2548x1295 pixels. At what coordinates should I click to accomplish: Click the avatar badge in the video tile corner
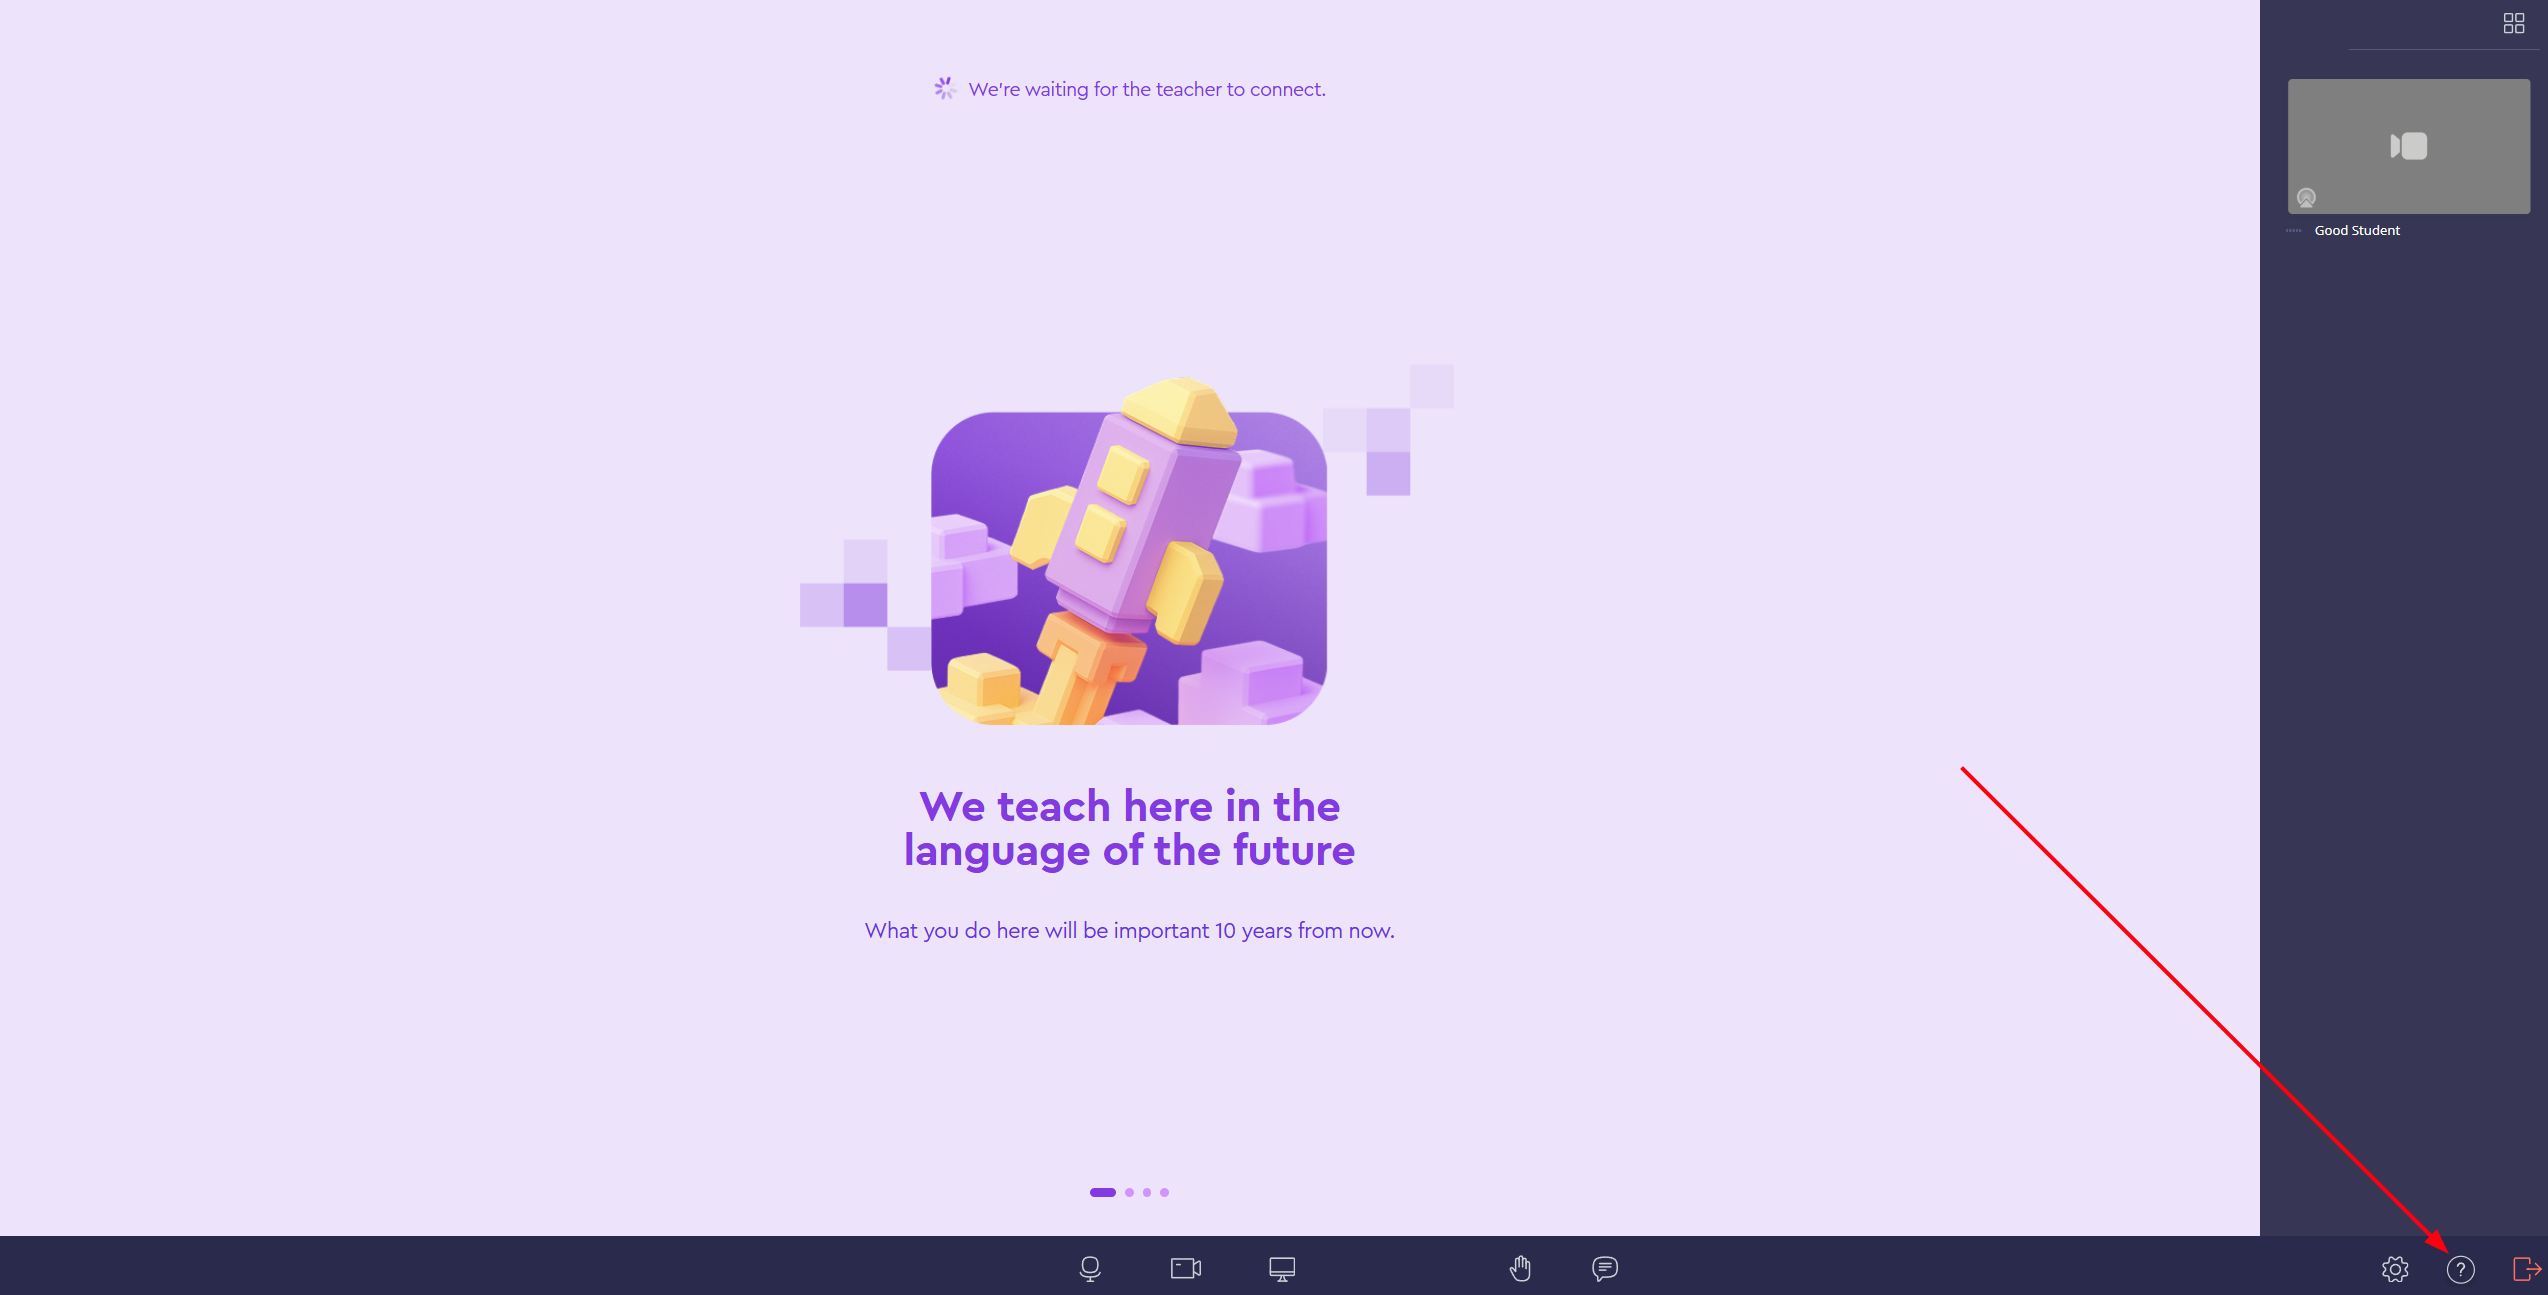[2306, 198]
